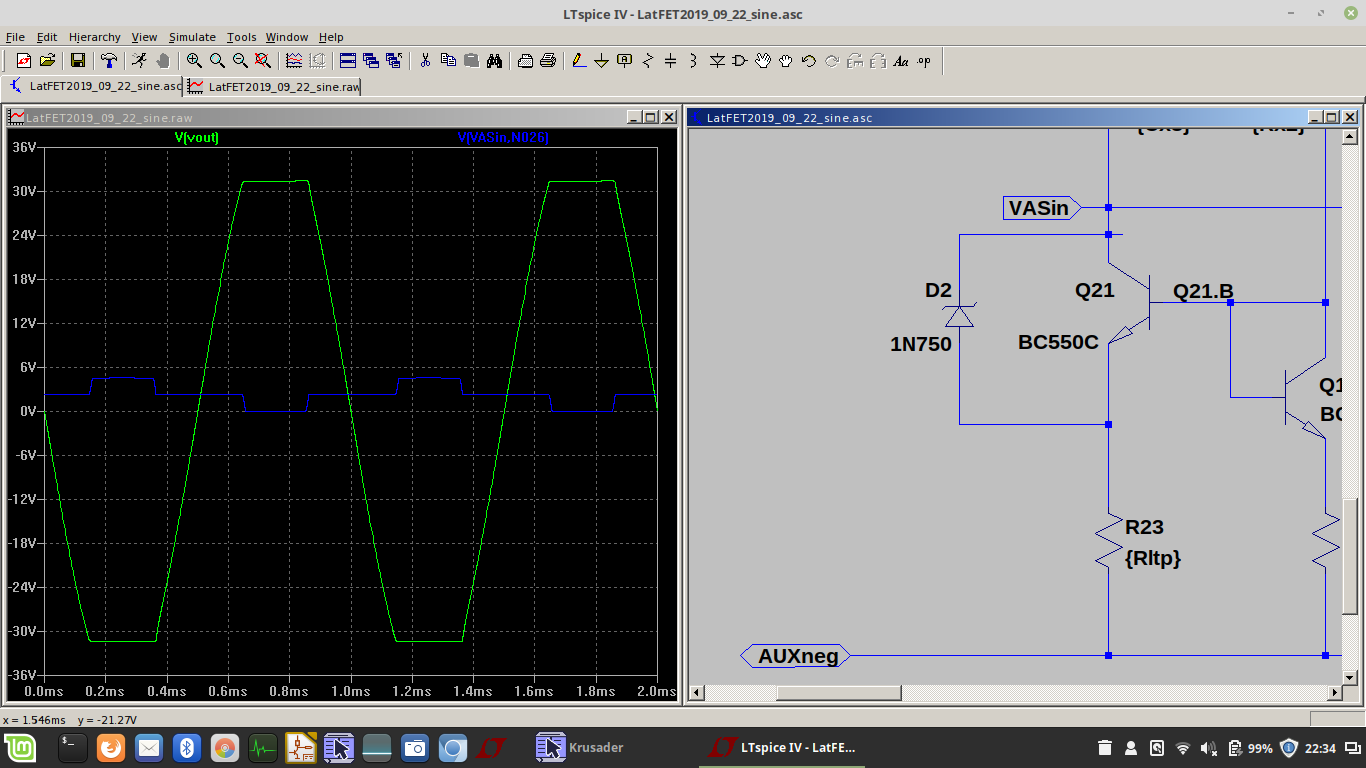
Task: Open the View menu
Action: coord(145,37)
